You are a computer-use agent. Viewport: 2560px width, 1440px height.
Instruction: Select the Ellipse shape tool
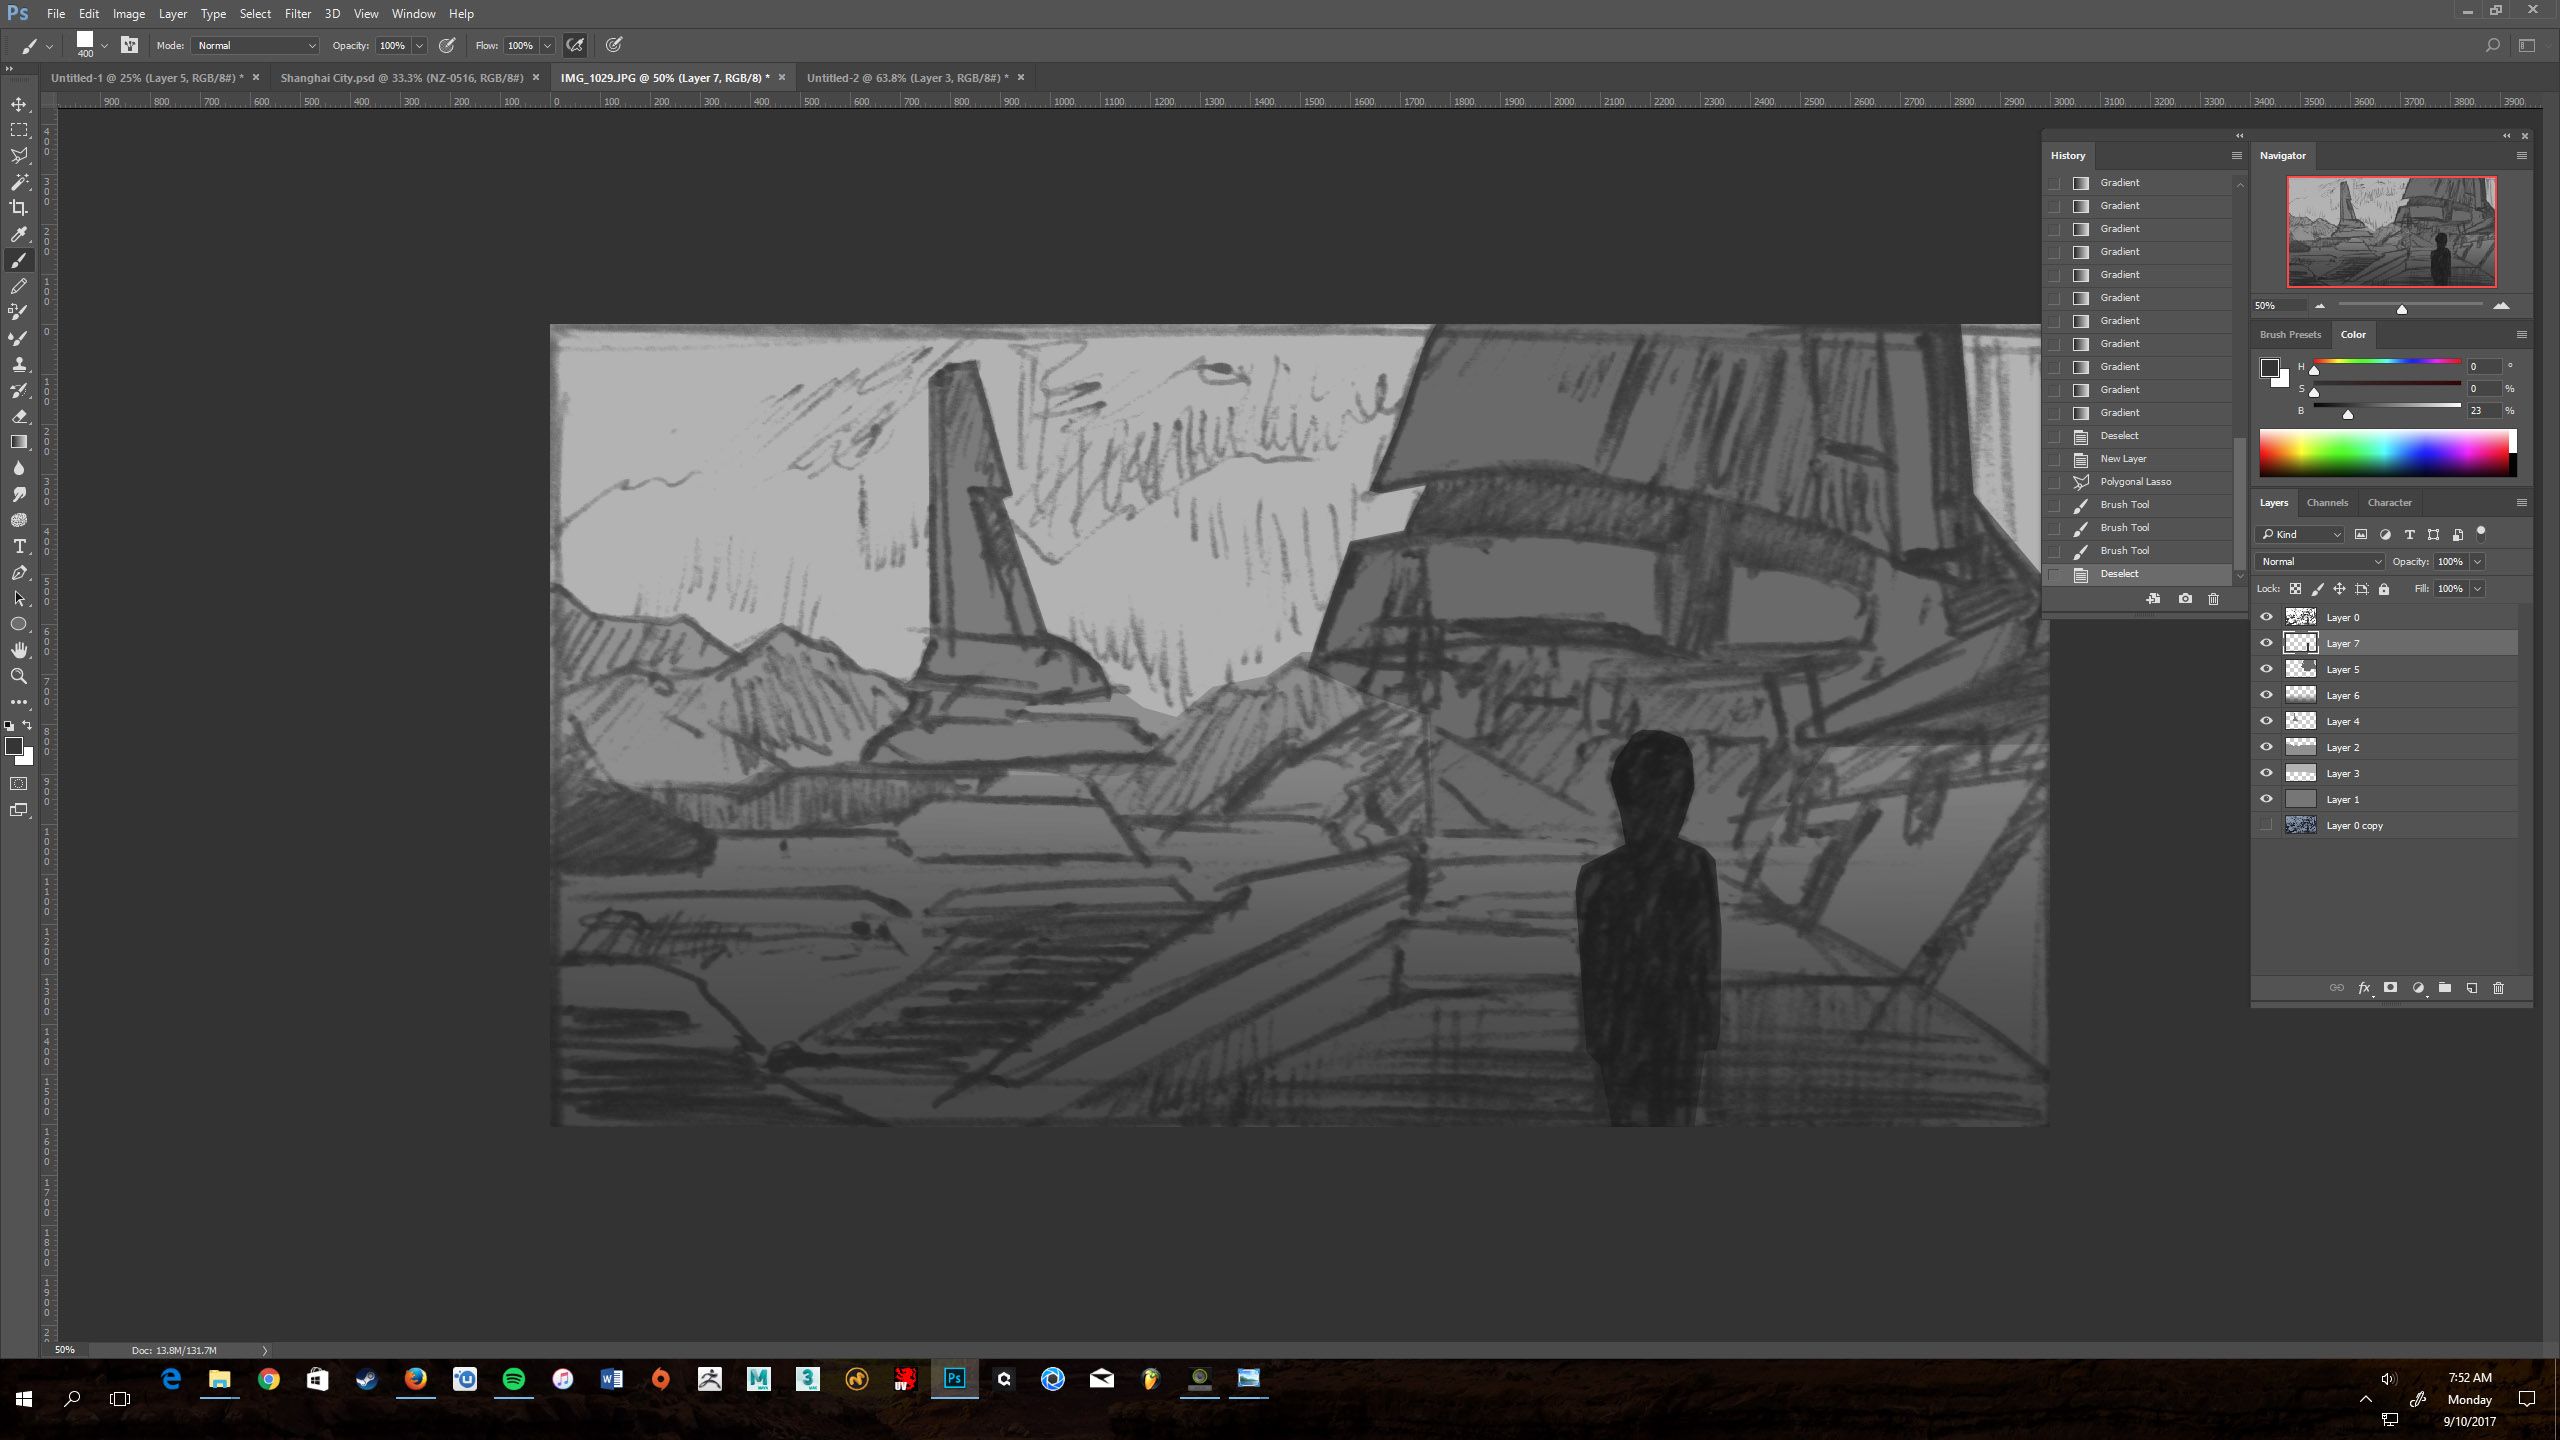coord(19,624)
